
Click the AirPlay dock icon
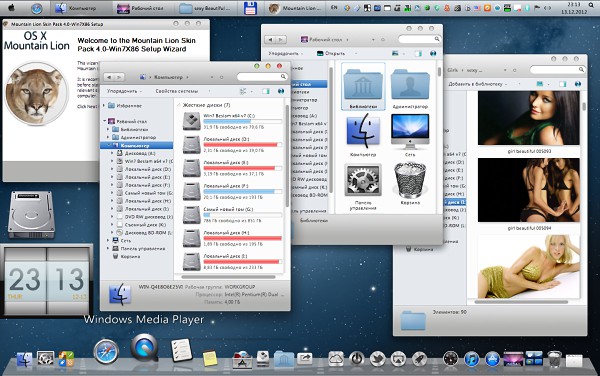[x=398, y=359]
